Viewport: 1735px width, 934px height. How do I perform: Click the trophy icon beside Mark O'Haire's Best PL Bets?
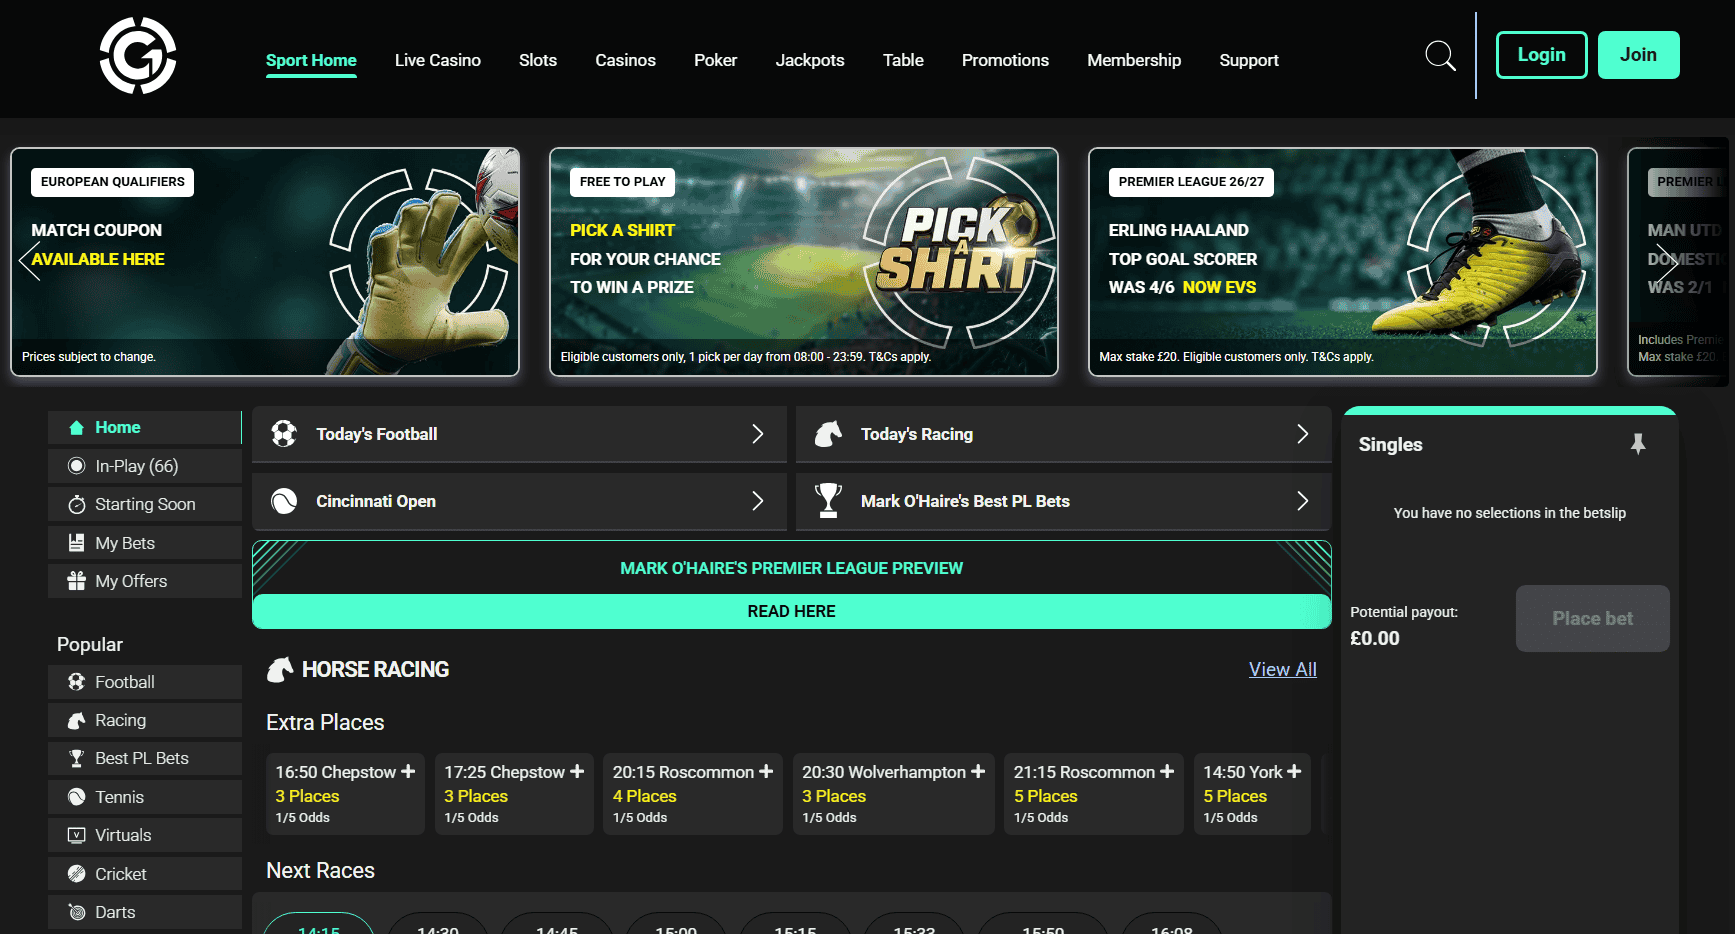(828, 501)
